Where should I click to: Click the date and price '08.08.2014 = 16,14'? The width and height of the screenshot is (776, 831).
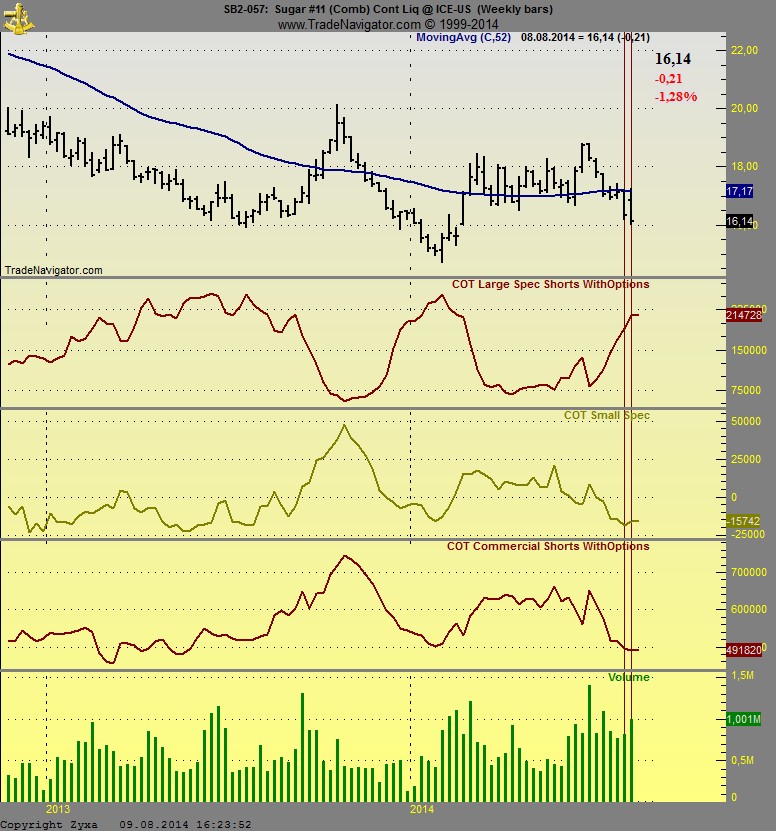tap(567, 37)
